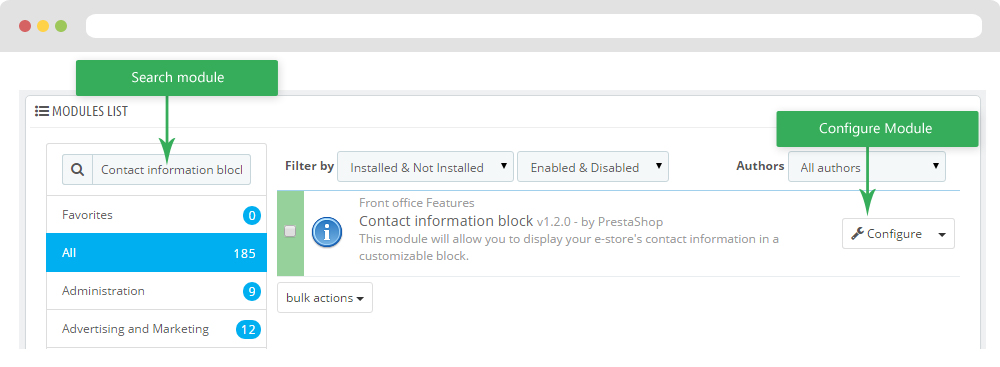The width and height of the screenshot is (1000, 367).
Task: Click the magnifier search icon
Action: [x=77, y=170]
